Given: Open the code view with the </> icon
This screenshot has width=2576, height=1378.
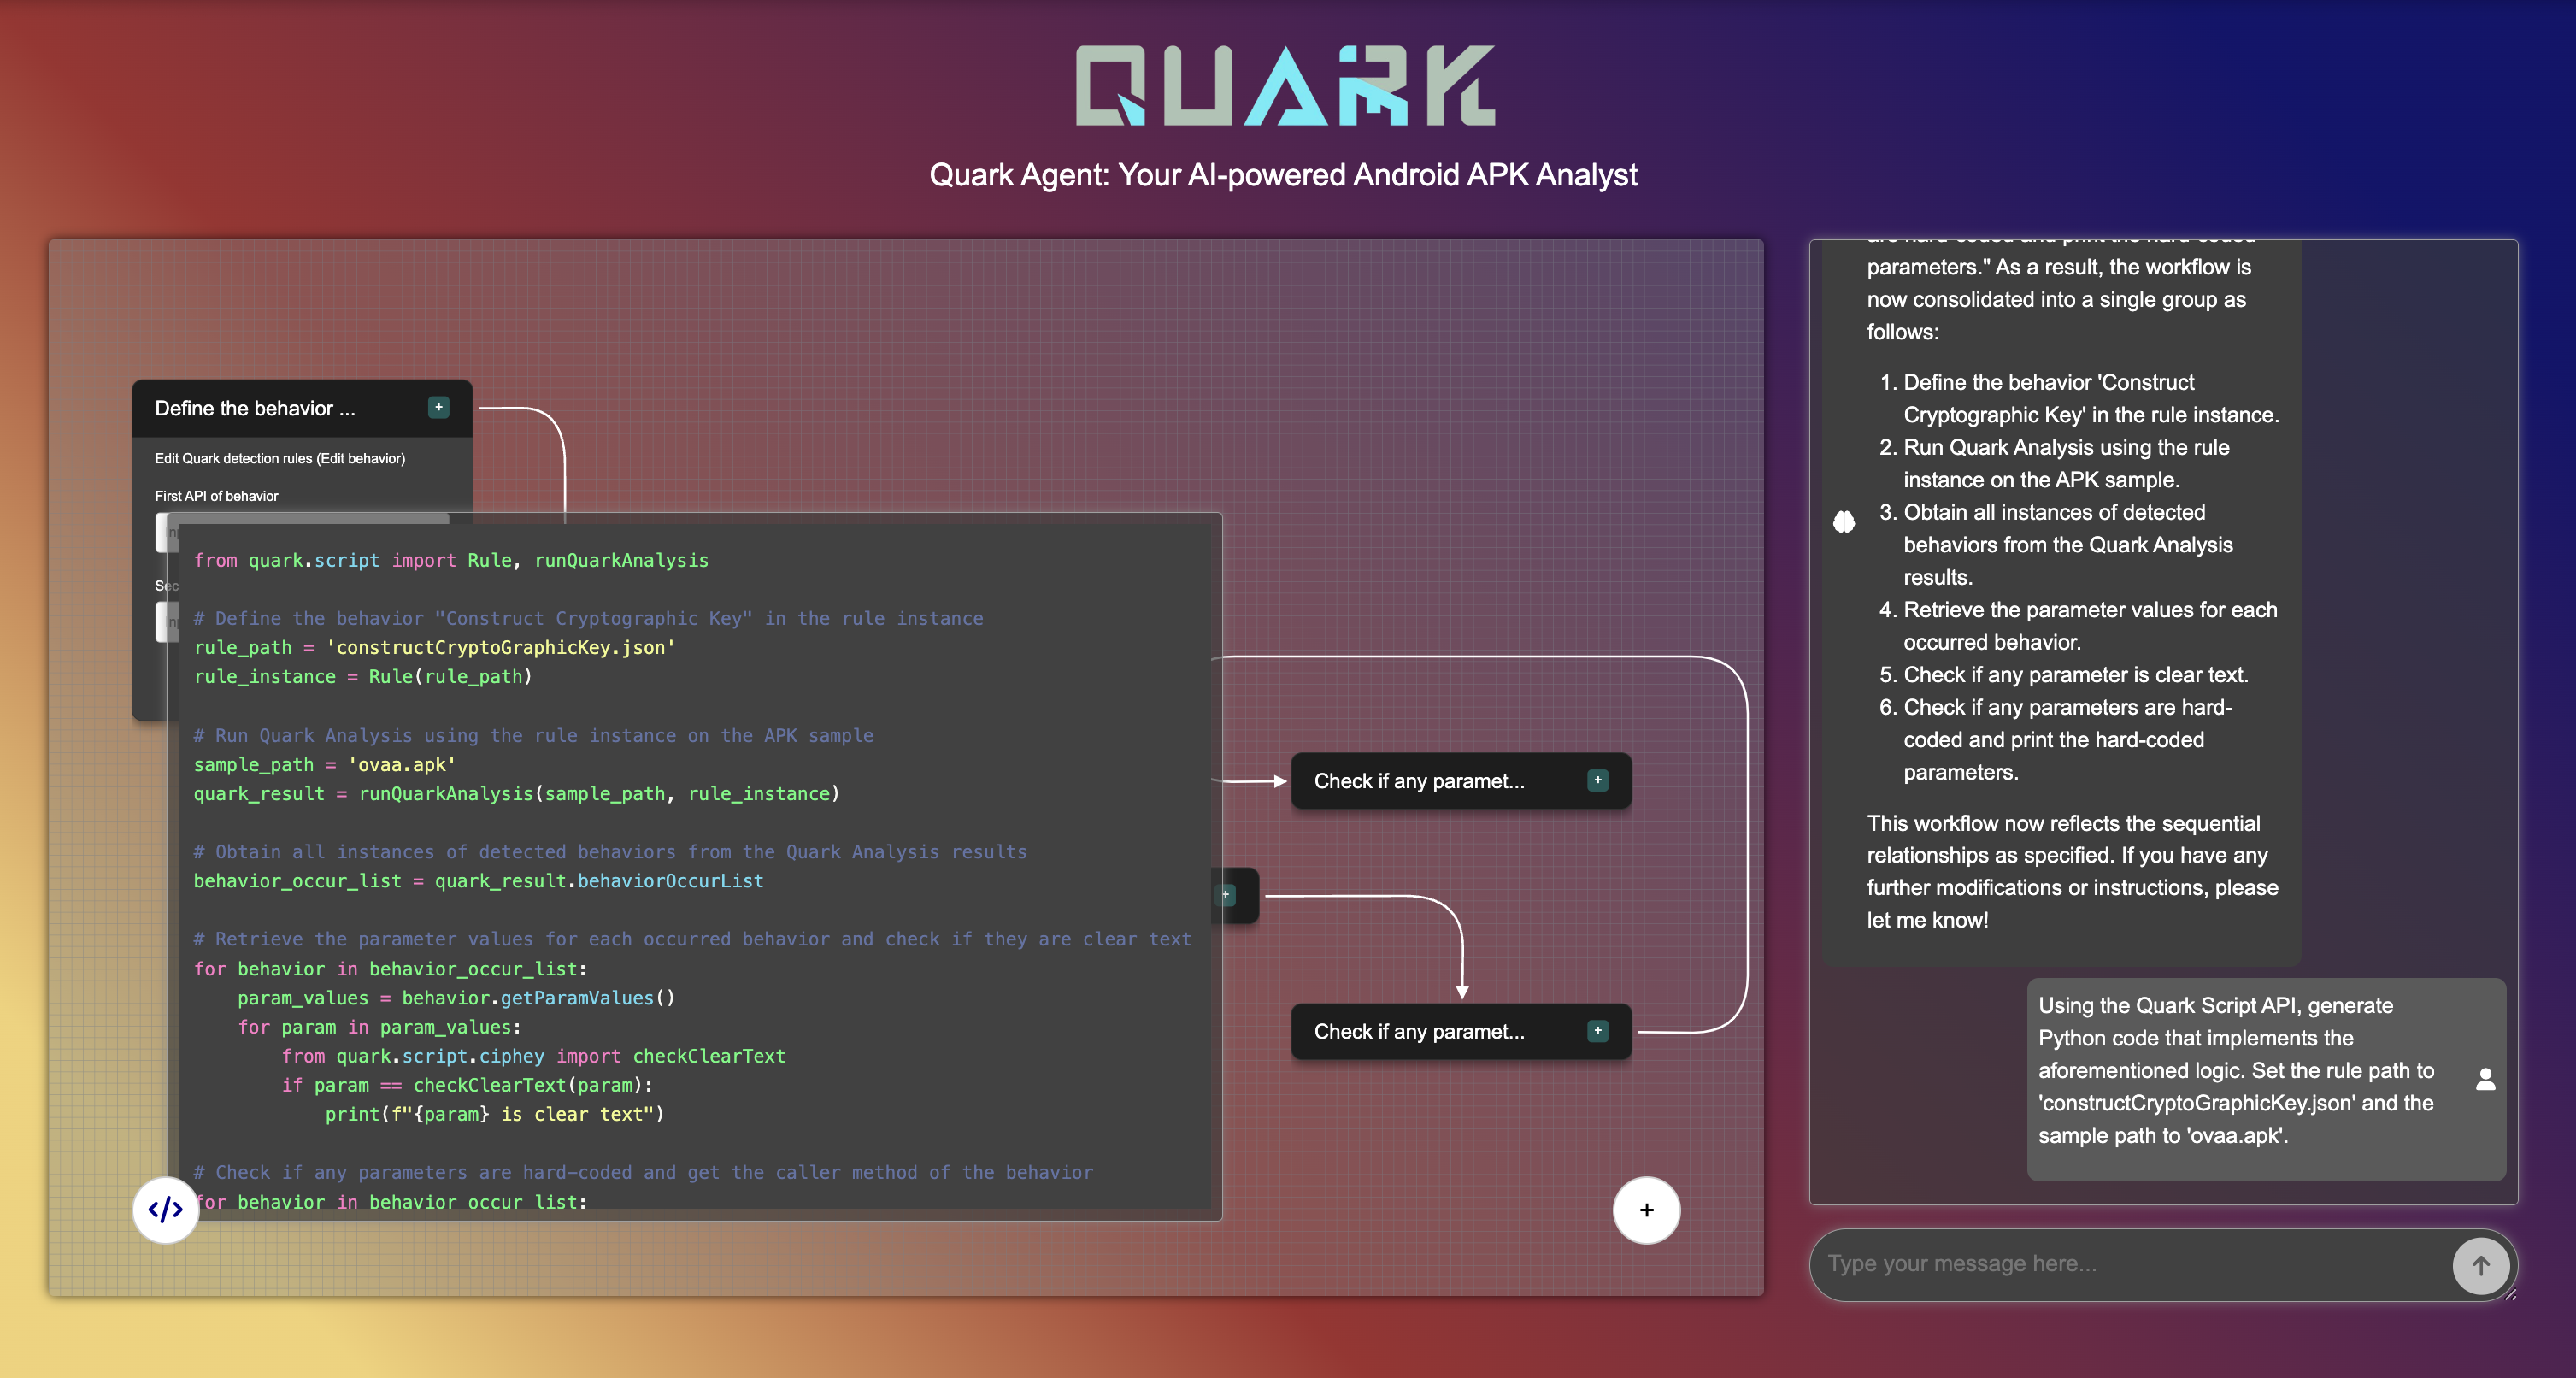Looking at the screenshot, I should tap(165, 1210).
